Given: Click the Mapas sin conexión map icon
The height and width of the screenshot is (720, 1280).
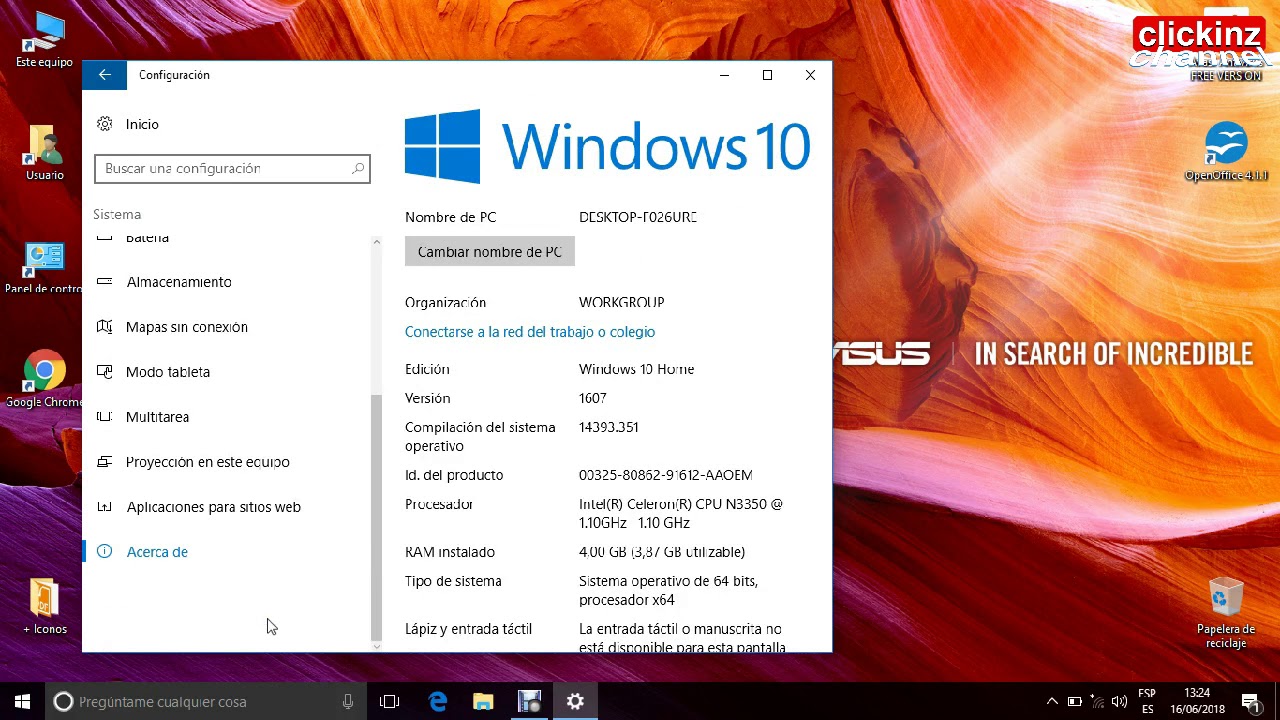Looking at the screenshot, I should tap(104, 327).
